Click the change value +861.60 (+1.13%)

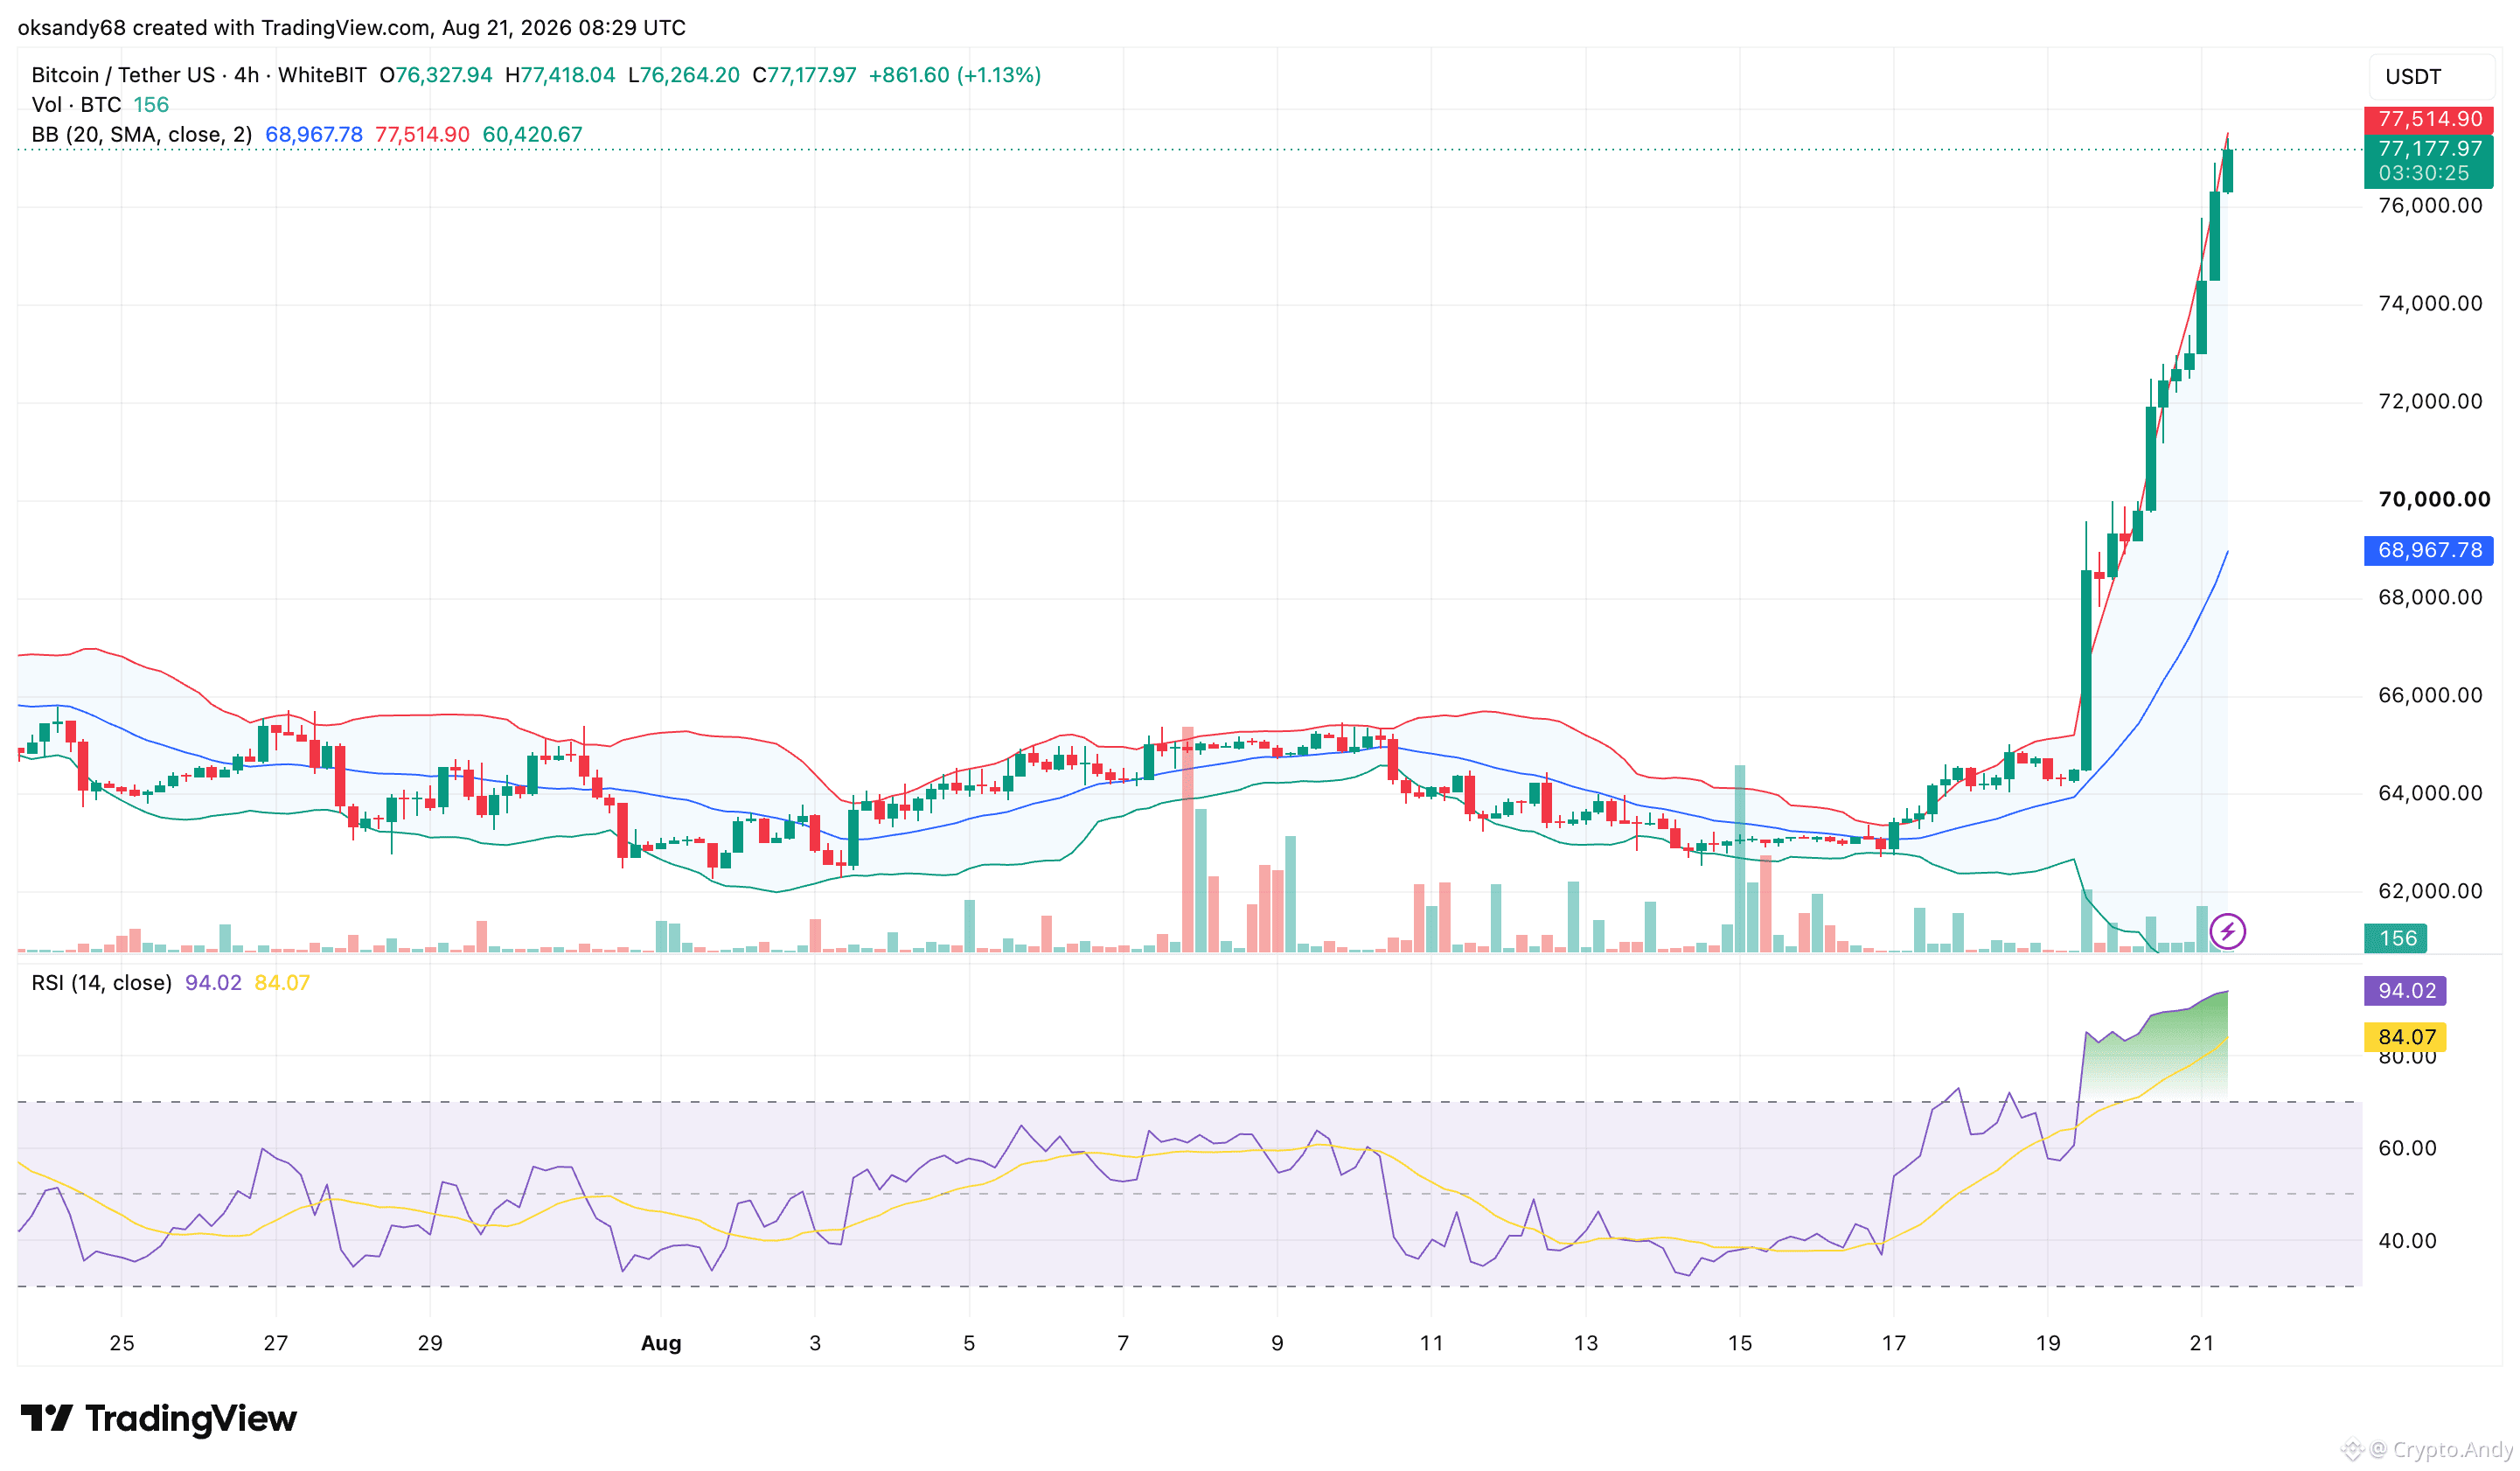[x=955, y=75]
